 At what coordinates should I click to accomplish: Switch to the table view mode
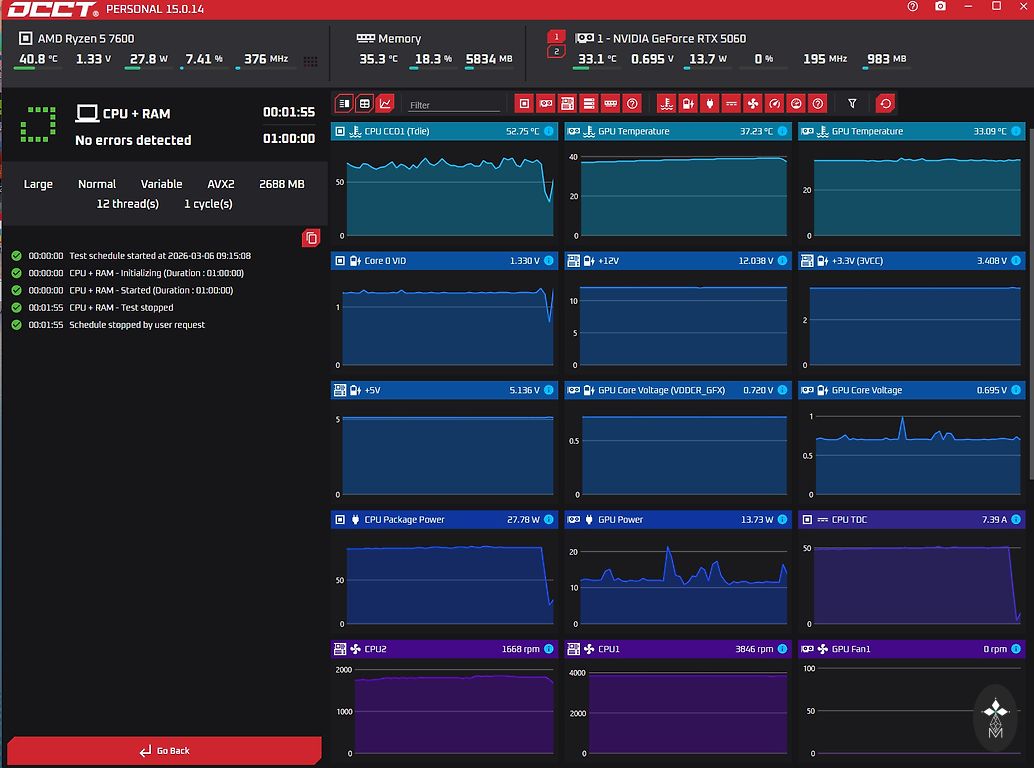coord(365,103)
